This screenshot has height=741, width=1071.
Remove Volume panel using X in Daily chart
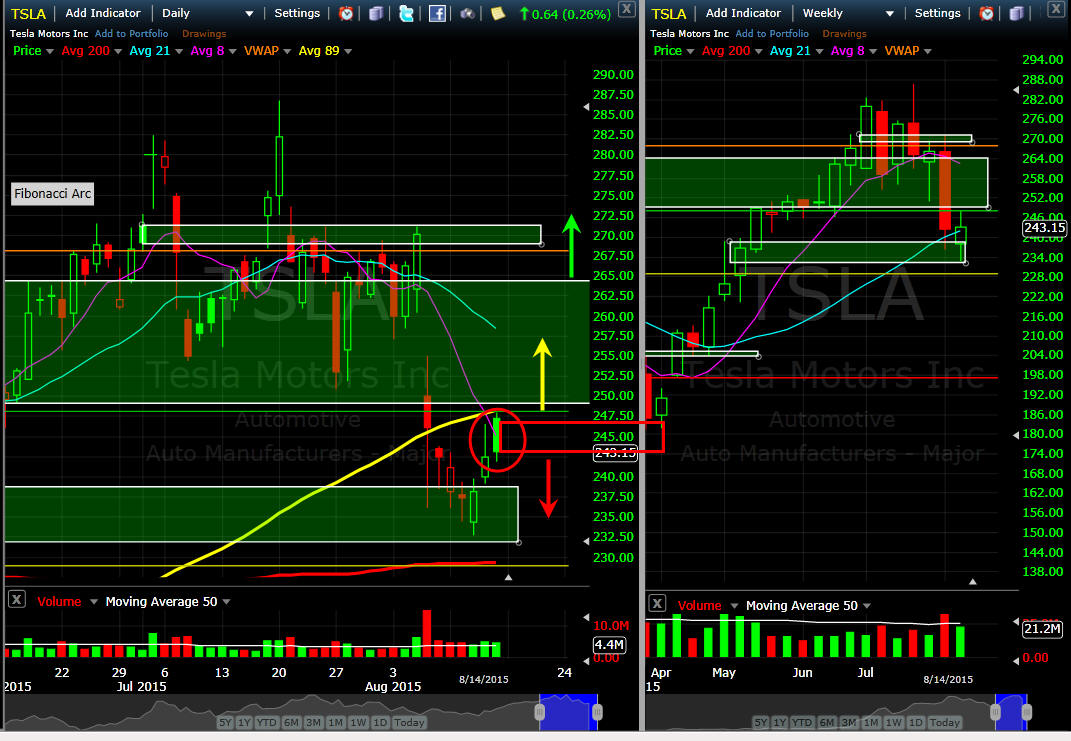[17, 600]
